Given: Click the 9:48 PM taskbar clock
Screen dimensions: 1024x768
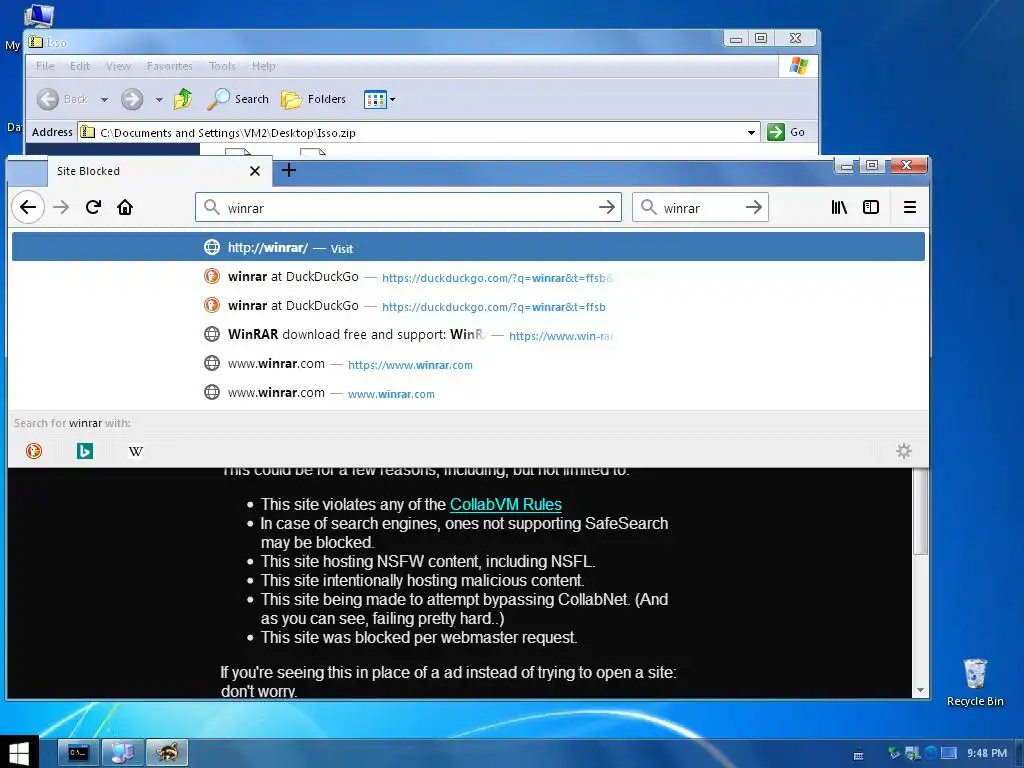Looking at the screenshot, I should (987, 753).
